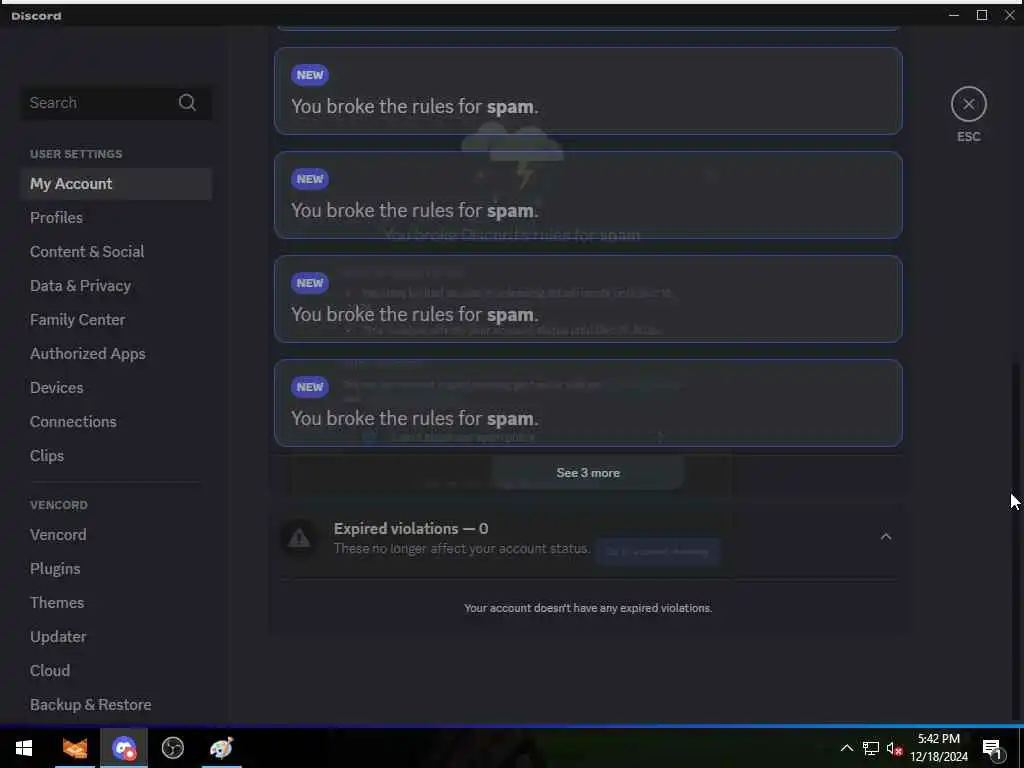Open the network status tray icon
This screenshot has height=768, width=1024.
871,748
